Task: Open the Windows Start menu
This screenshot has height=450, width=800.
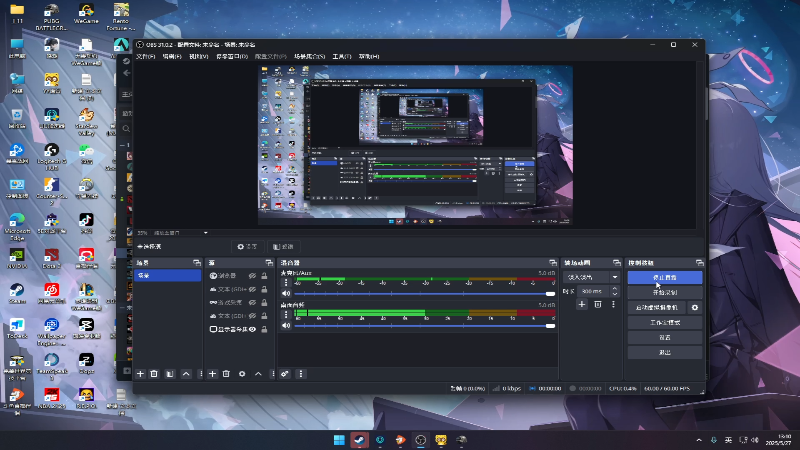Action: pyautogui.click(x=339, y=440)
